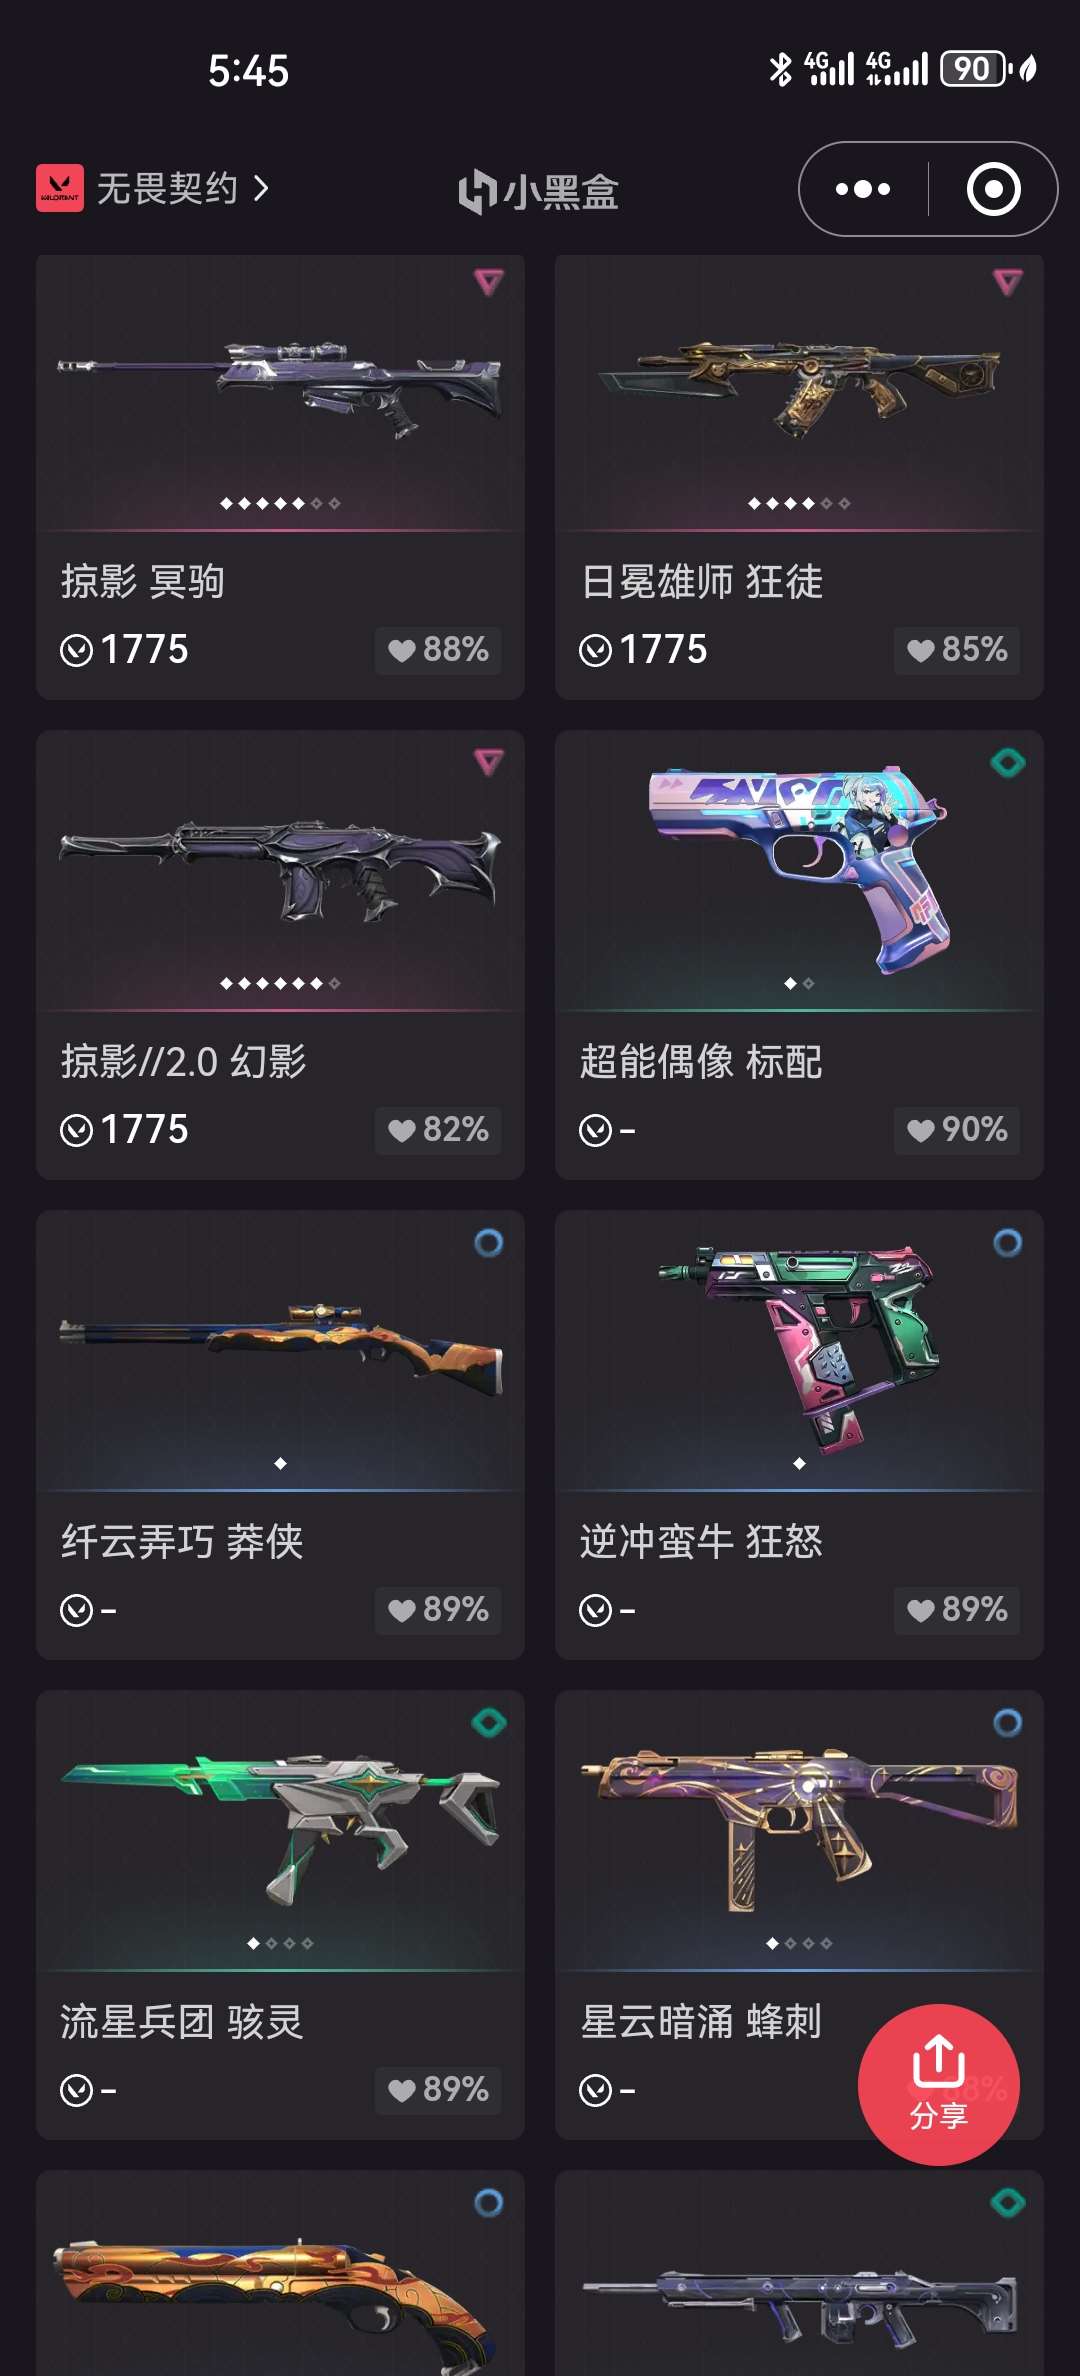Open the mini-program three-dot menu
Viewport: 1080px width, 2376px height.
[863, 189]
